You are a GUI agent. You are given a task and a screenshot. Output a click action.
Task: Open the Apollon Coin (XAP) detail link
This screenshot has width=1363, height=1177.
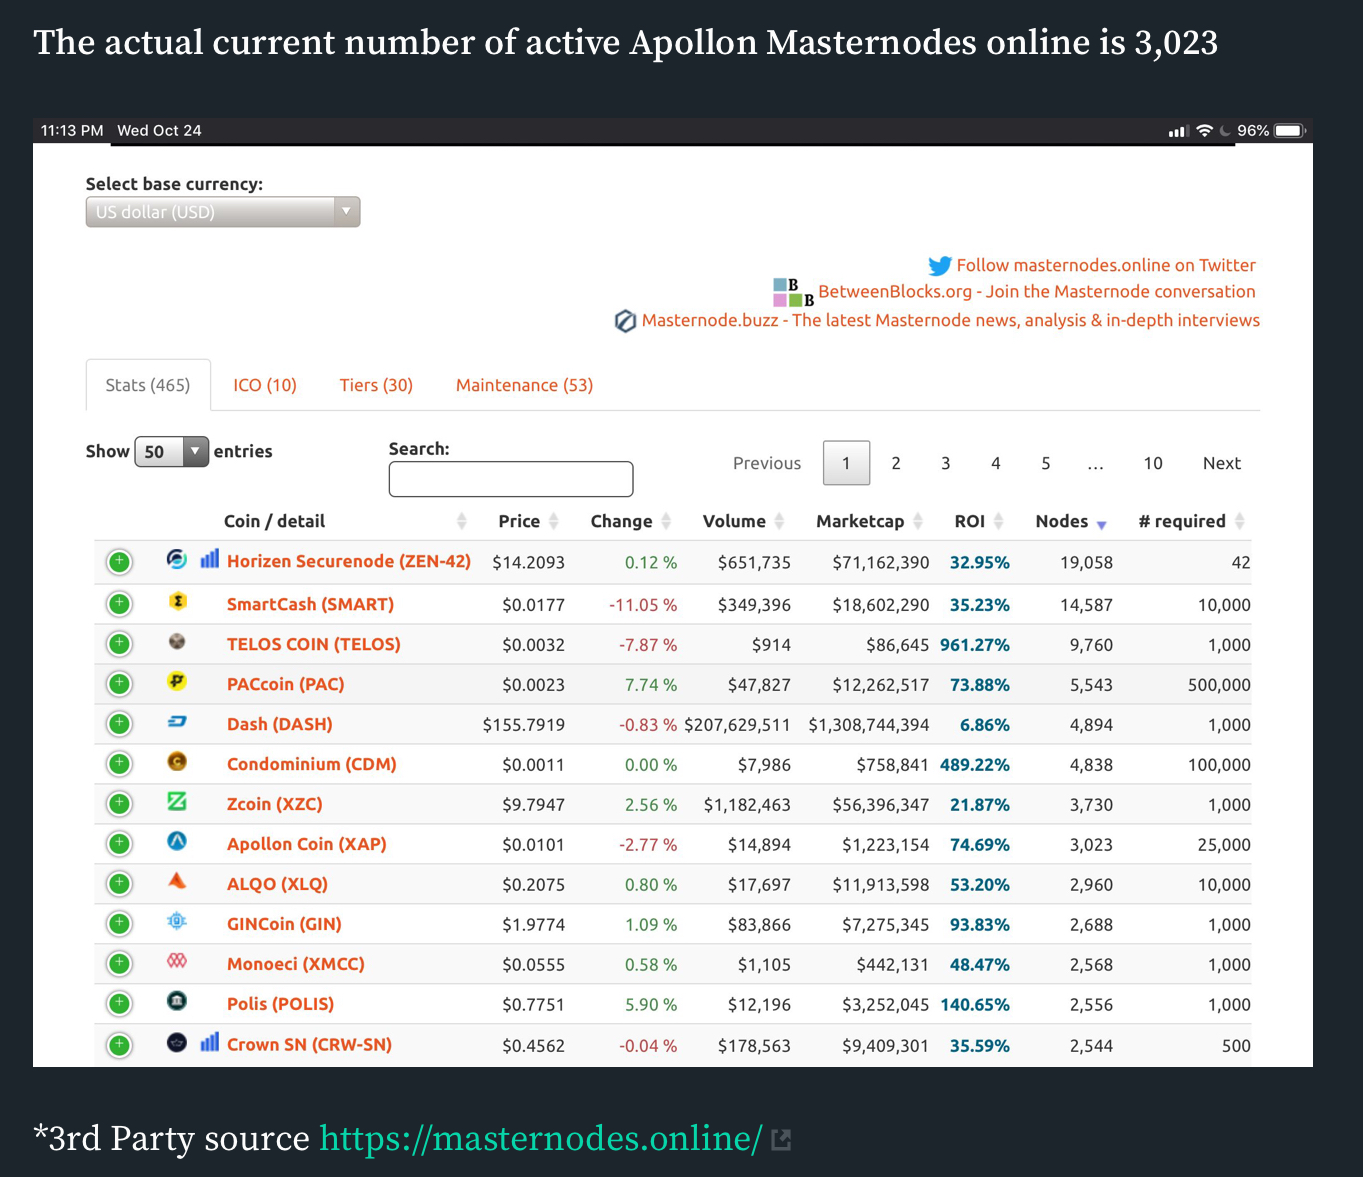point(307,844)
